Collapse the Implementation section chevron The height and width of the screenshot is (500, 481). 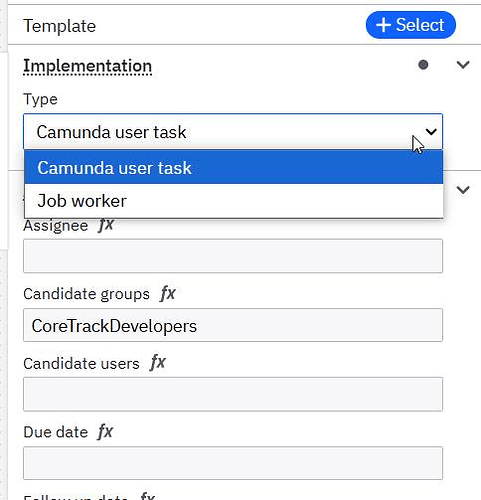(463, 64)
